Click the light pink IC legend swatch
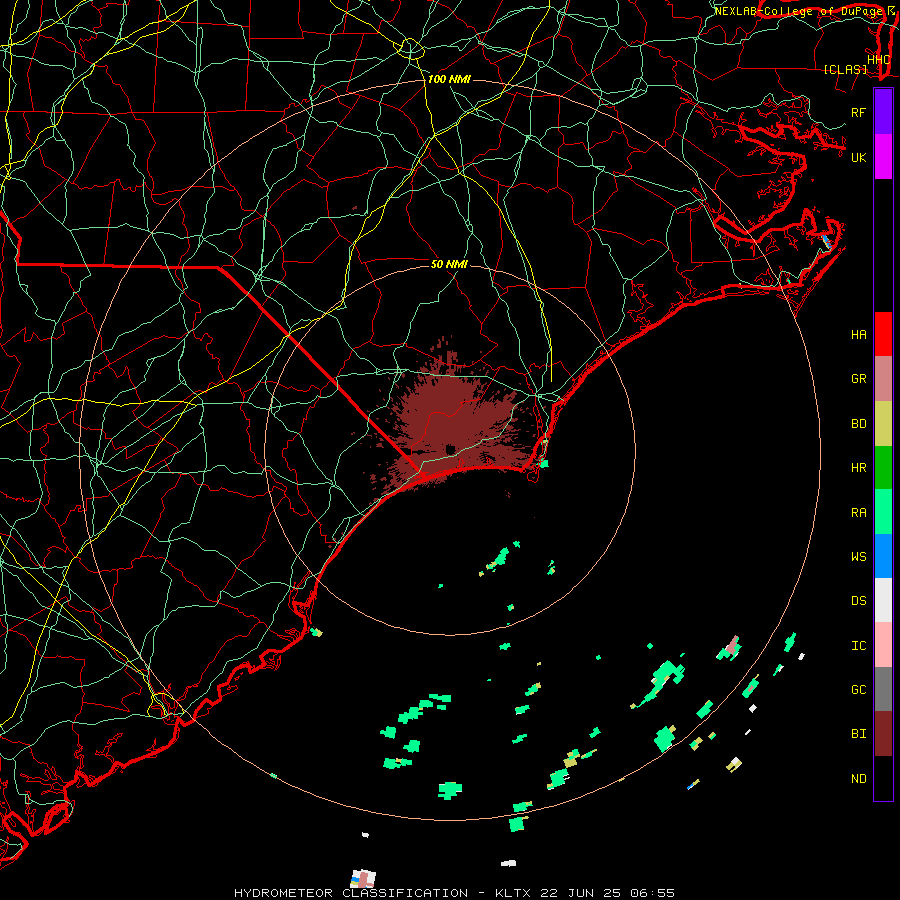 (883, 645)
